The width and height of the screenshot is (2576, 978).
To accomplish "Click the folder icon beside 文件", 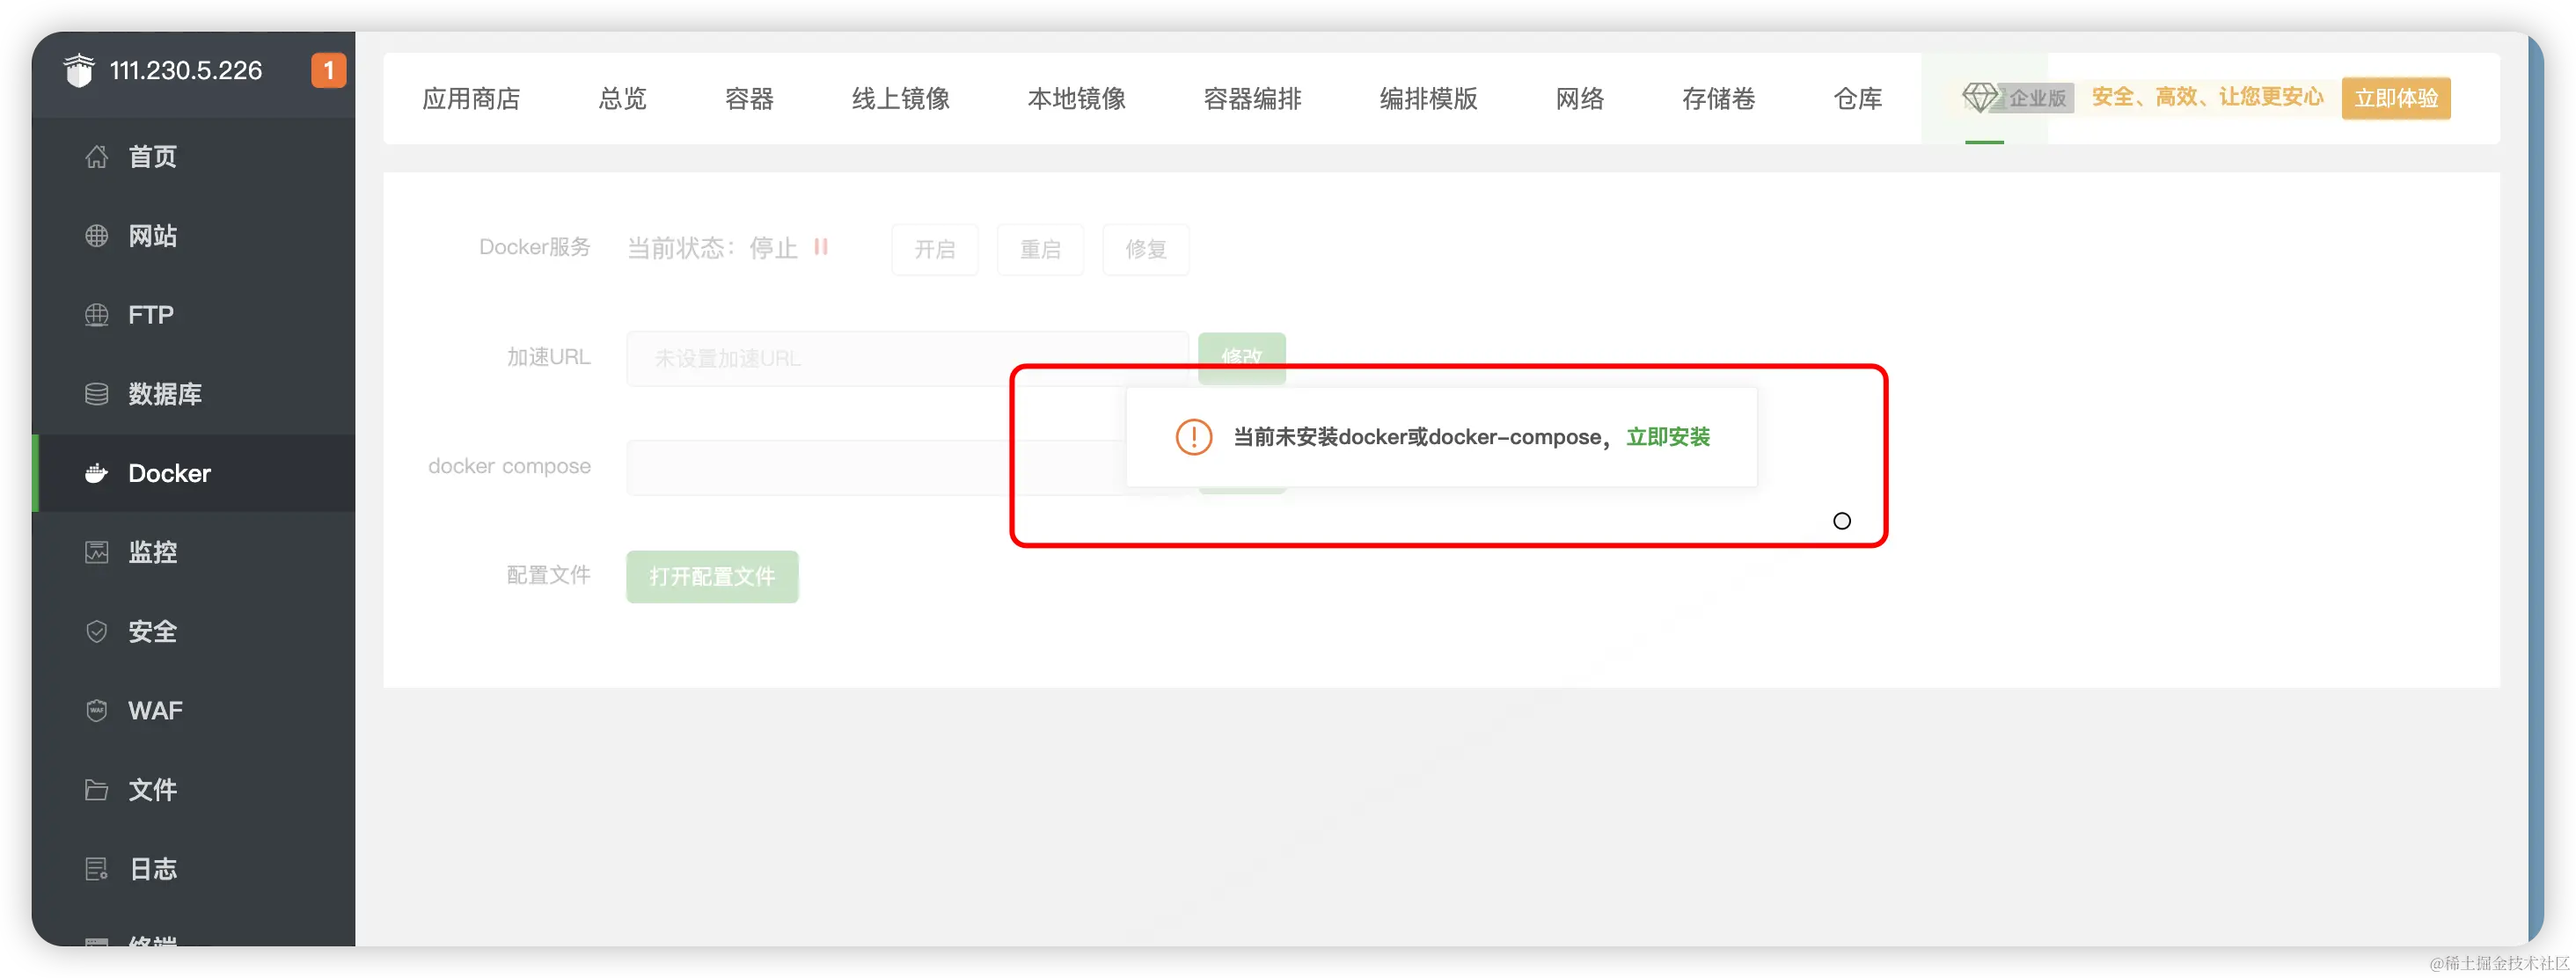I will (x=96, y=790).
